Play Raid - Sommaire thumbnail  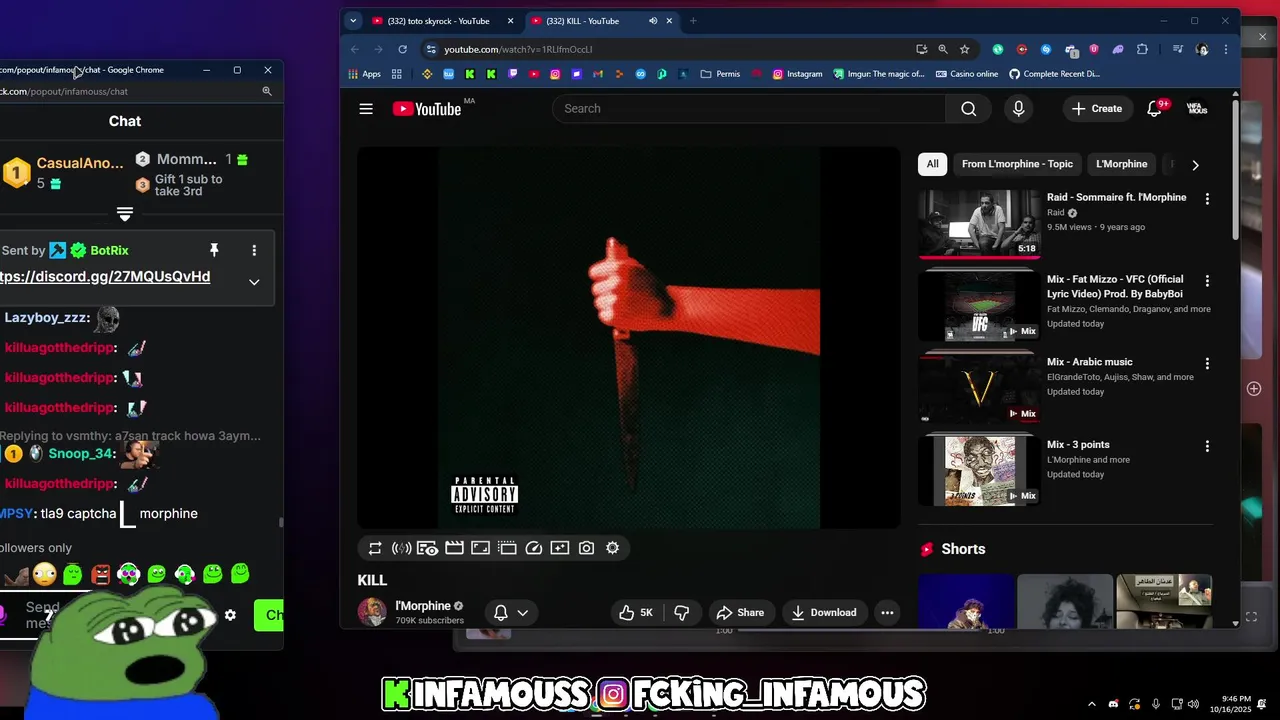(x=979, y=223)
